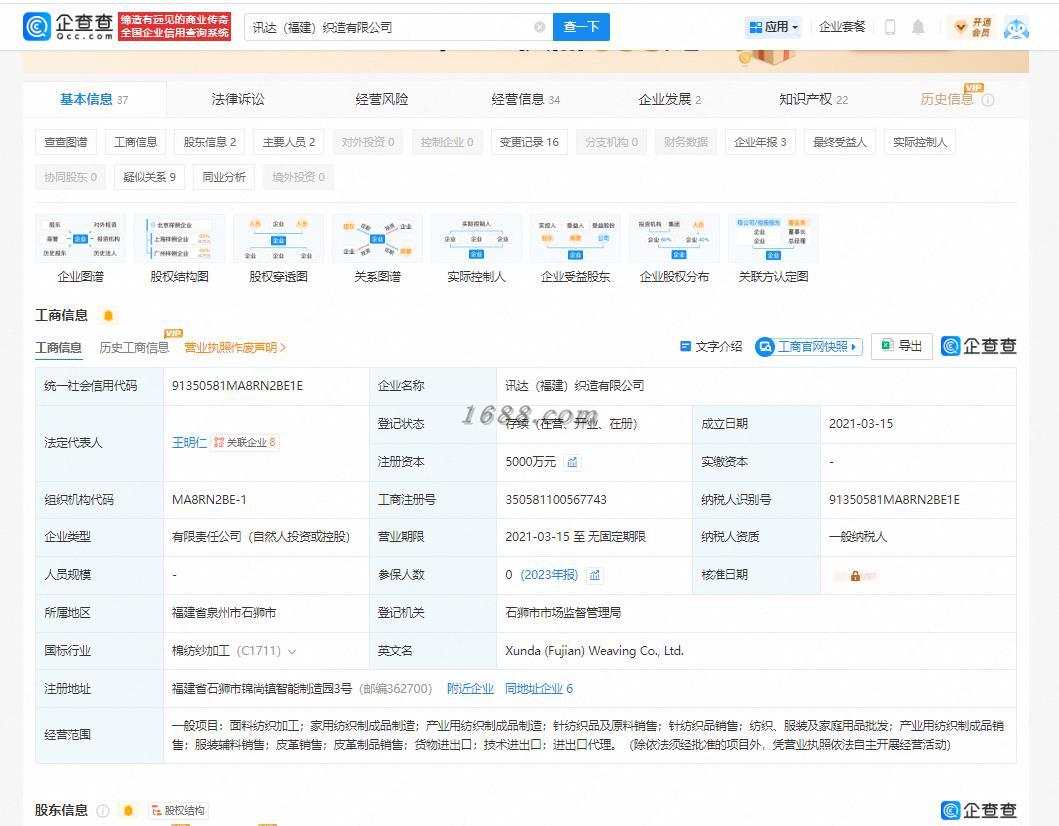Select the 历史工商信息 sub-tab

coord(134,347)
